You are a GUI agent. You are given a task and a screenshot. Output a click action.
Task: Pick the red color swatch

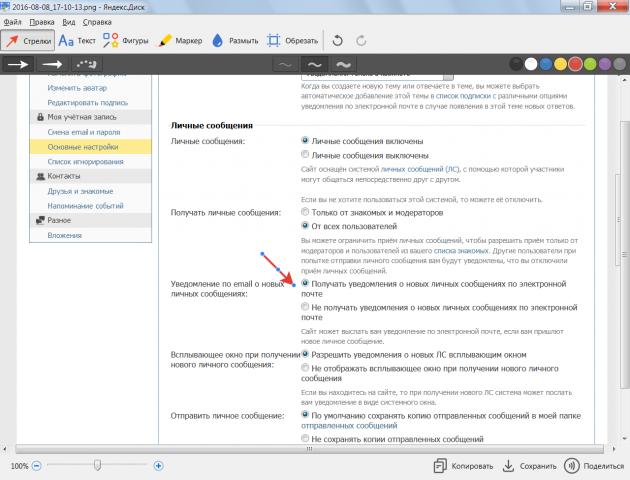[x=575, y=64]
